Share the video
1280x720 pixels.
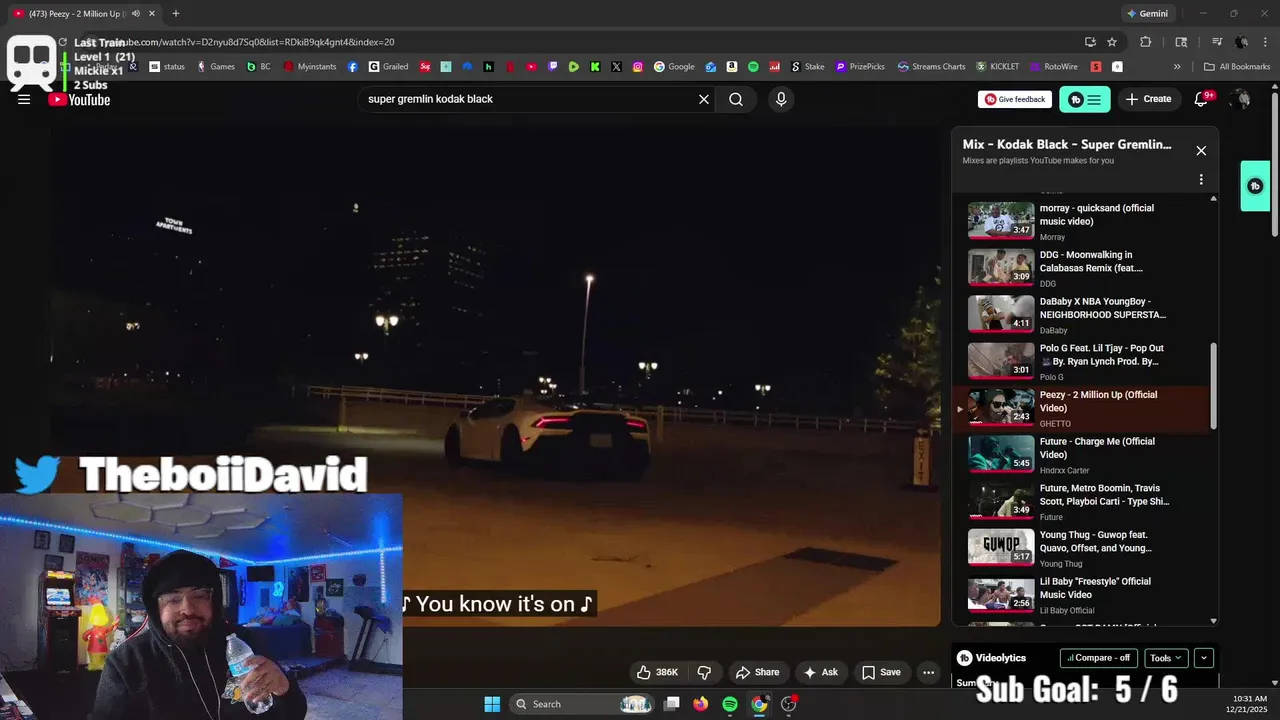tap(757, 672)
